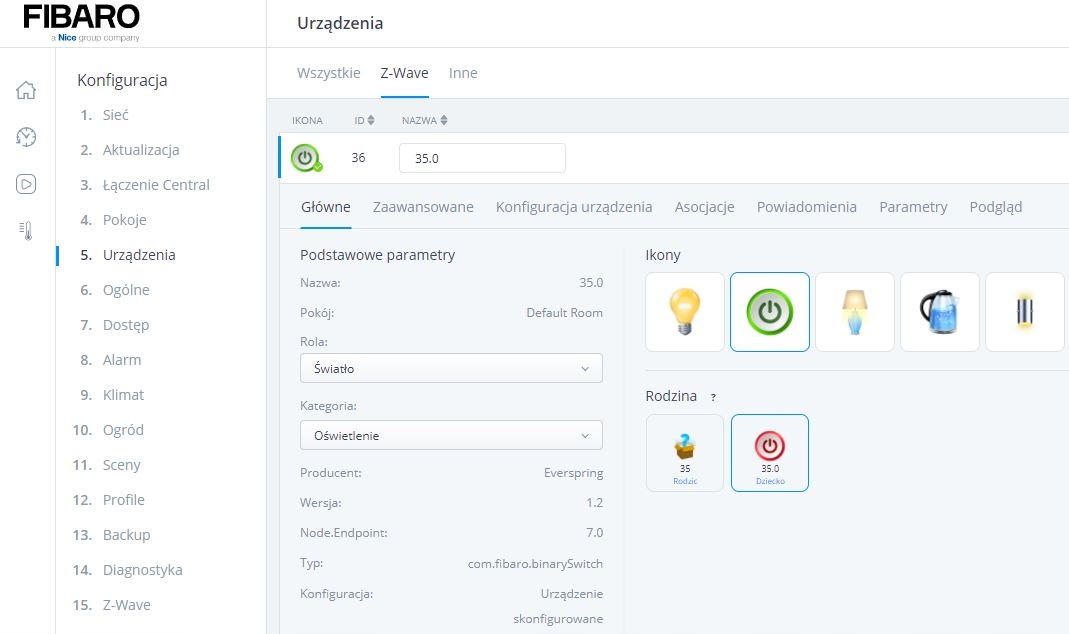Viewport: 1069px width, 634px height.
Task: Open 11. Sceny settings
Action: tap(106, 465)
